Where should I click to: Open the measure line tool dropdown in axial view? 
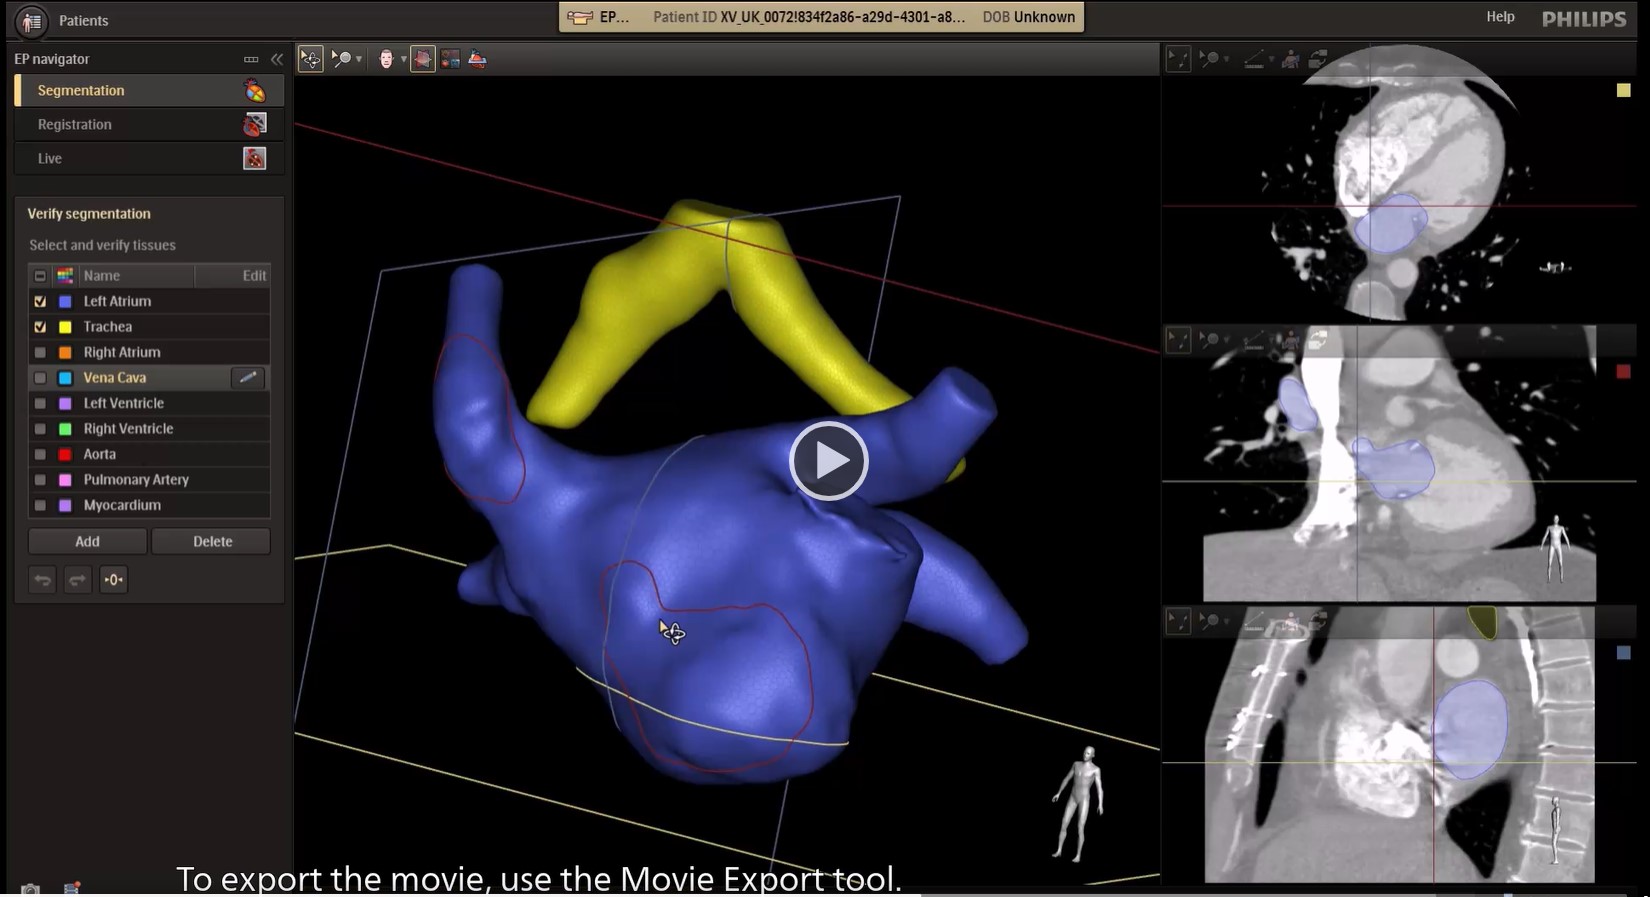(1271, 61)
